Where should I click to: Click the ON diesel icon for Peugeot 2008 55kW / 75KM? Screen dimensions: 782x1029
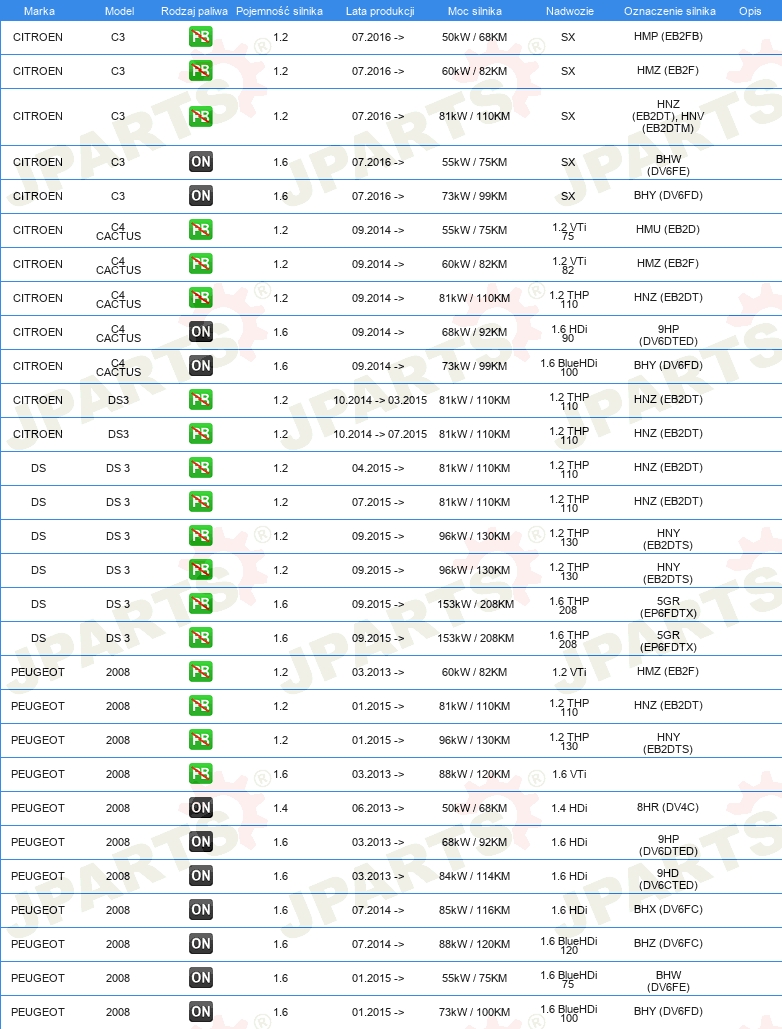201,978
